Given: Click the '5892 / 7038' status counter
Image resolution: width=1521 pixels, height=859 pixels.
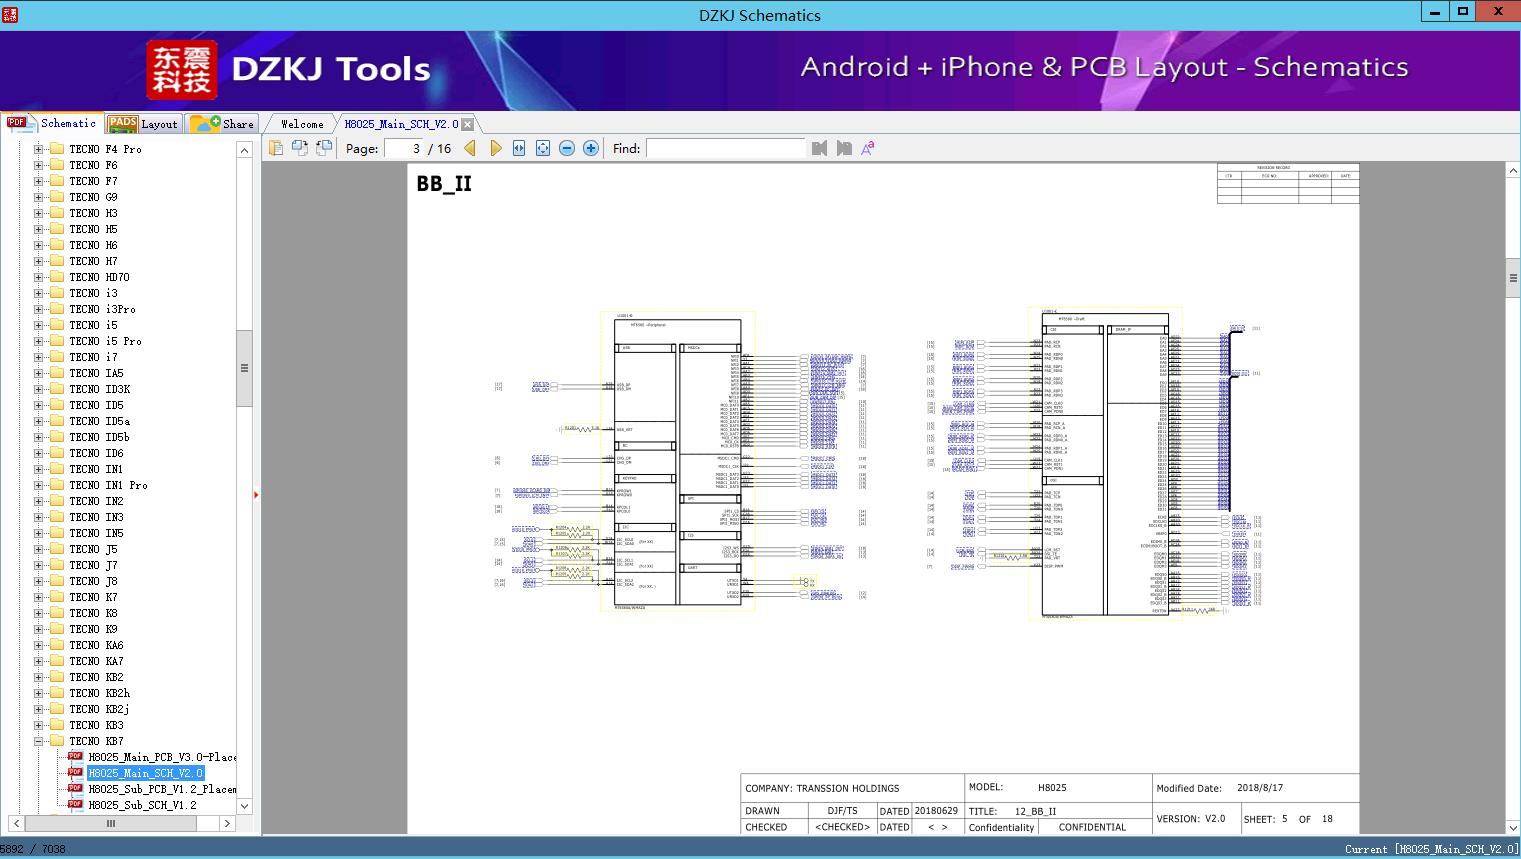Looking at the screenshot, I should click(x=33, y=849).
